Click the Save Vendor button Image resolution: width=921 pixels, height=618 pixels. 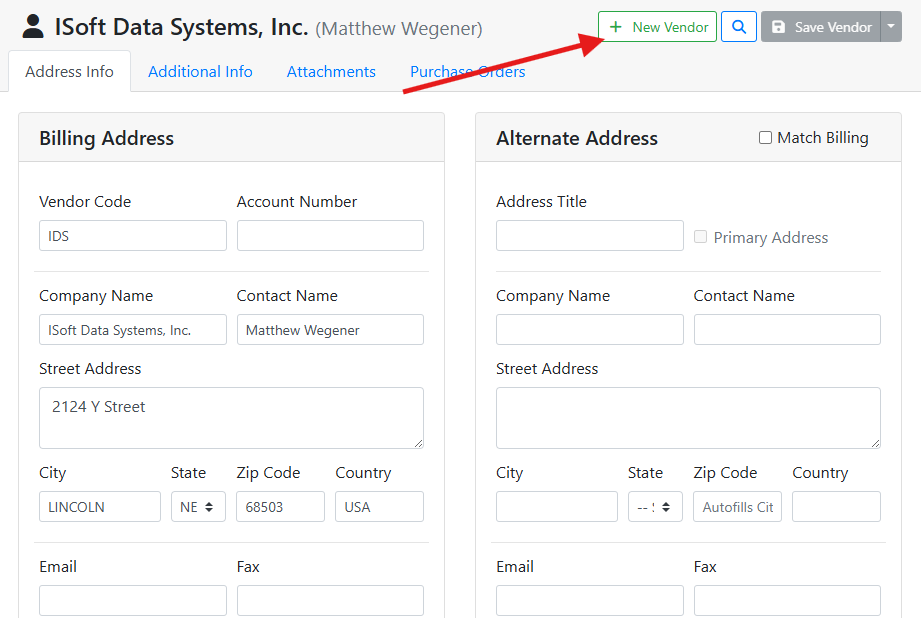pos(821,27)
